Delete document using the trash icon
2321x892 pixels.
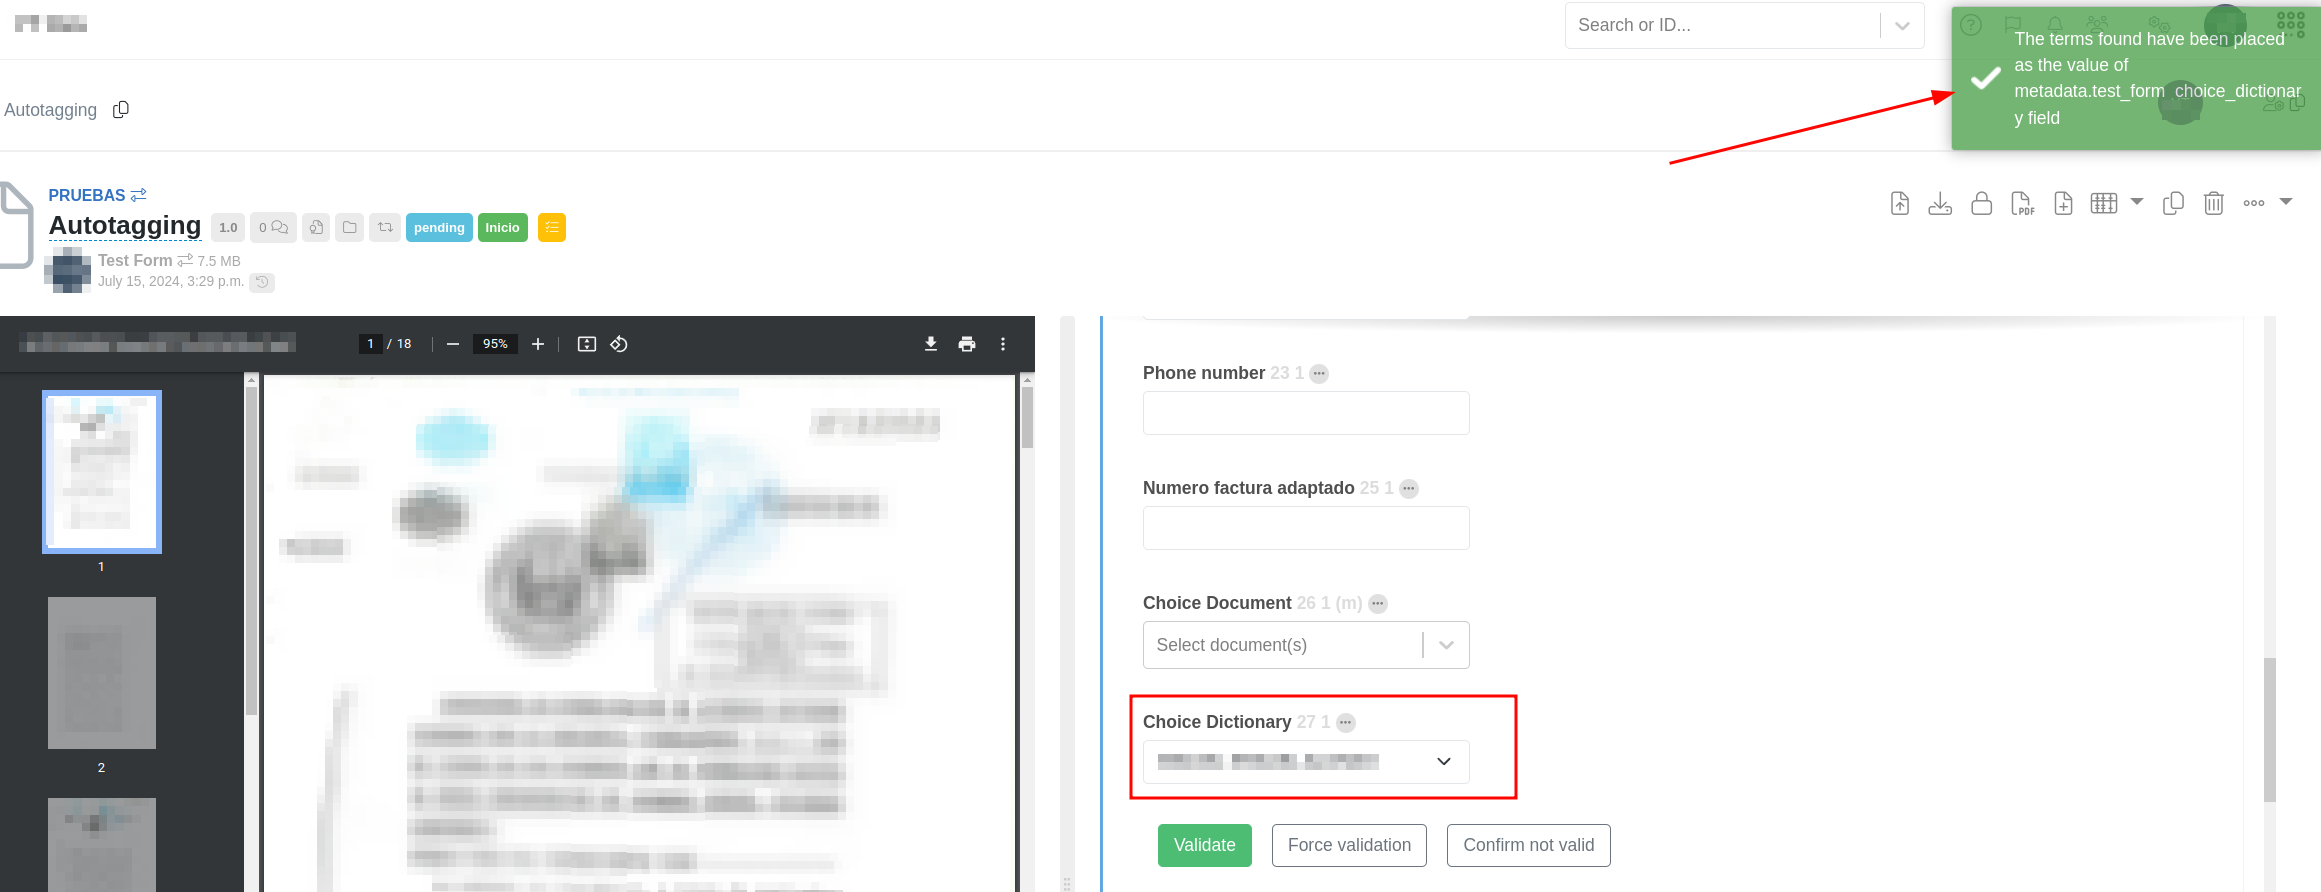coord(2214,203)
